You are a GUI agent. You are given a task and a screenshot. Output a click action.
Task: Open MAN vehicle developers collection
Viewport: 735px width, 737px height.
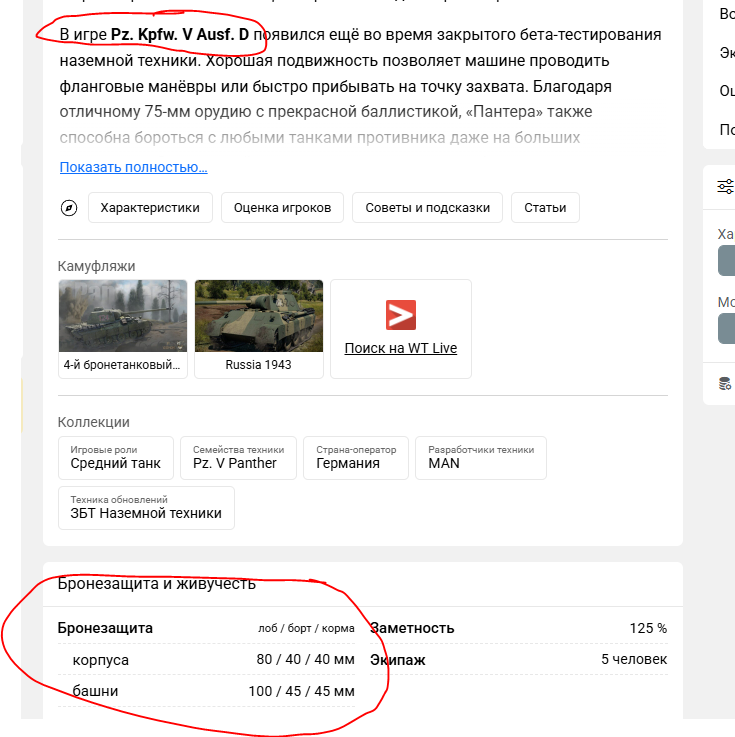(481, 458)
